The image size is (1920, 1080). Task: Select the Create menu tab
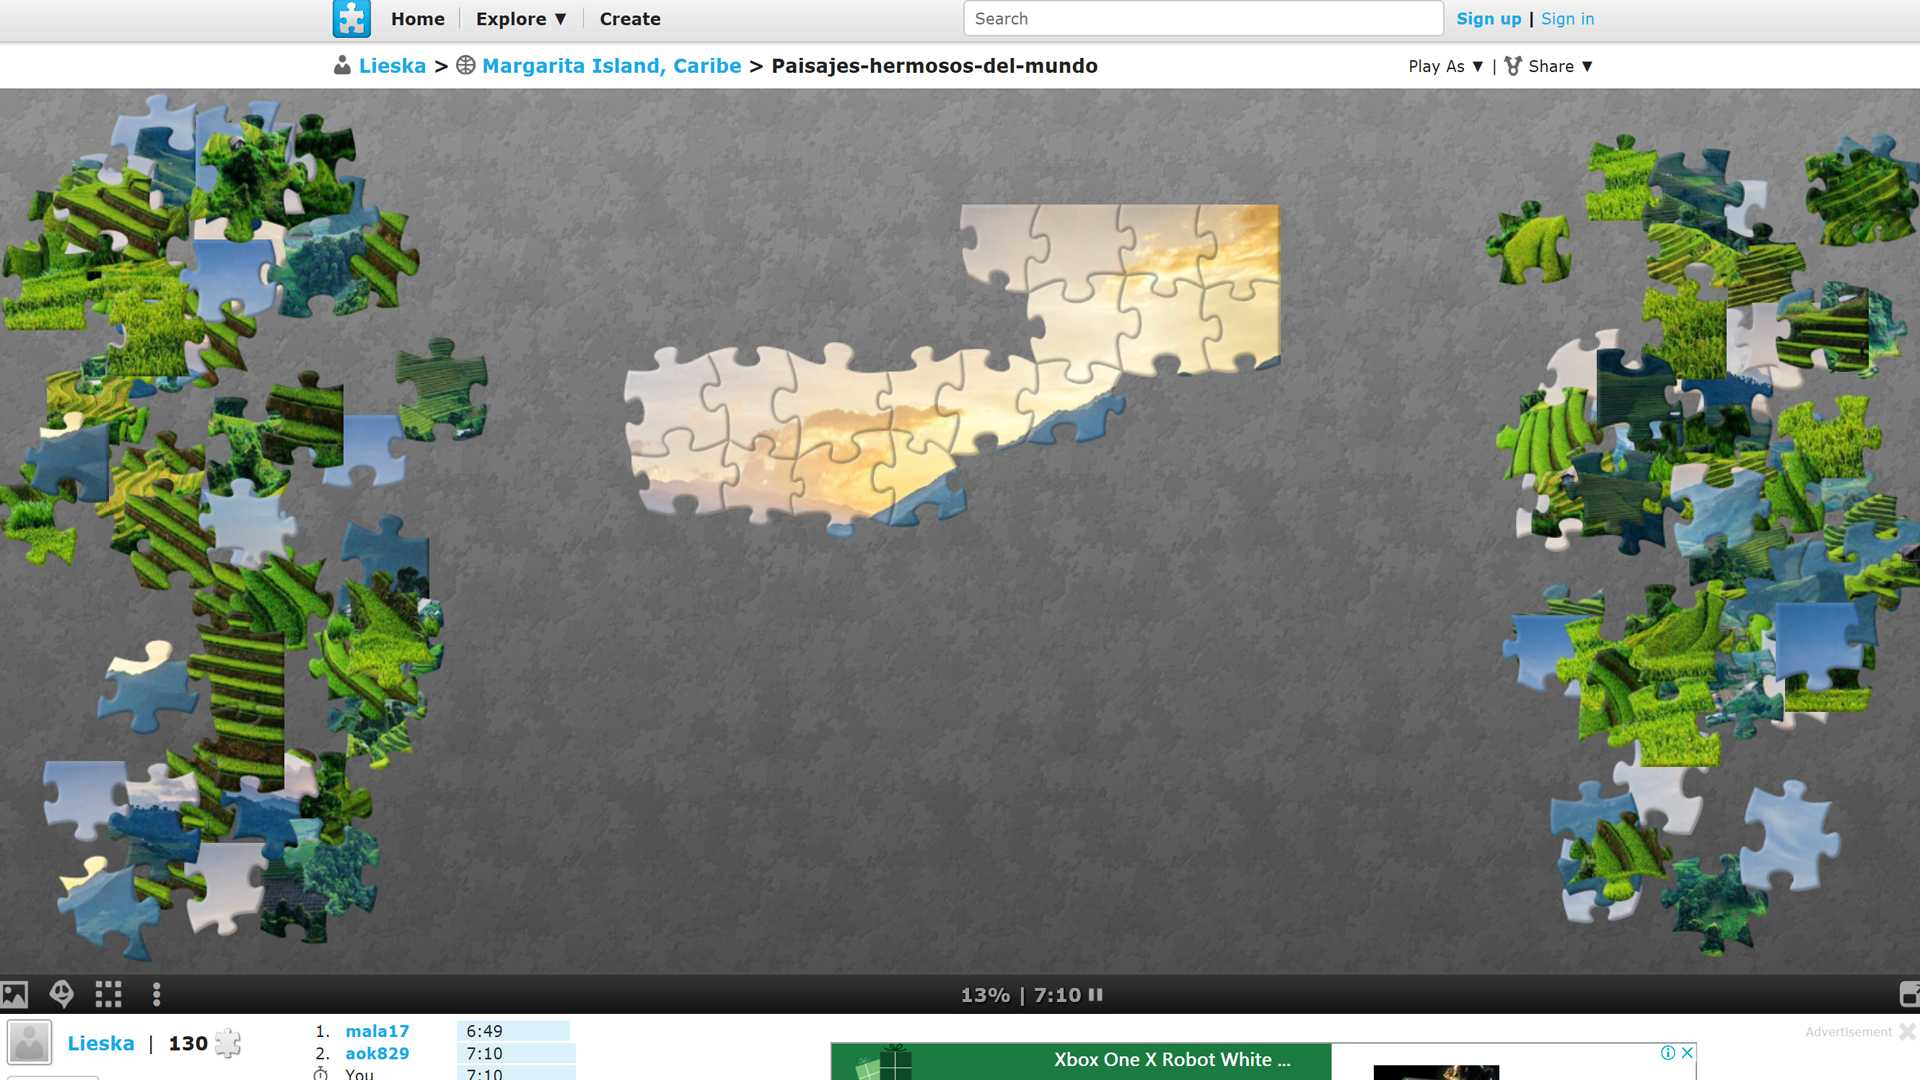tap(628, 17)
